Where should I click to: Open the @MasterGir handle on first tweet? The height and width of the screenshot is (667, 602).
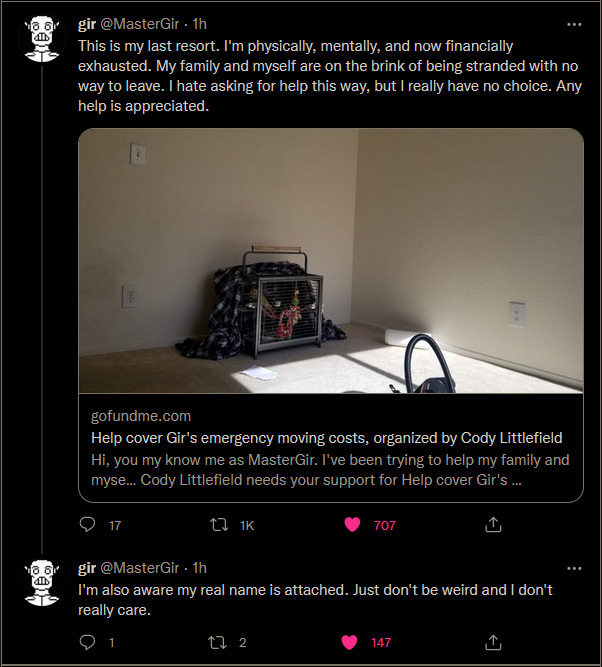[x=140, y=24]
